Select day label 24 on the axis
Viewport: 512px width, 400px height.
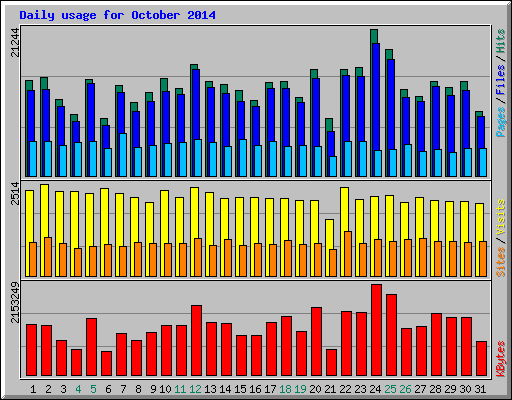375,389
